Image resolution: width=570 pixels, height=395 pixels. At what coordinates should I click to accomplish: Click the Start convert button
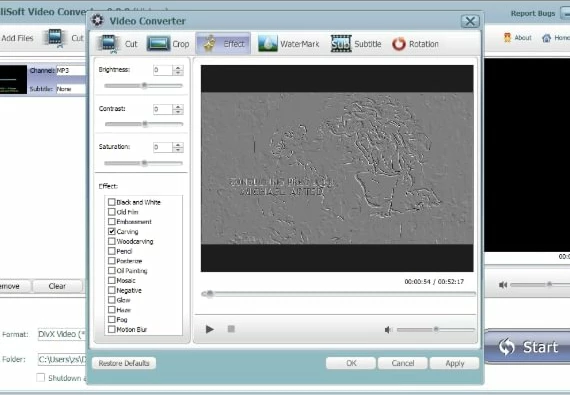click(527, 346)
